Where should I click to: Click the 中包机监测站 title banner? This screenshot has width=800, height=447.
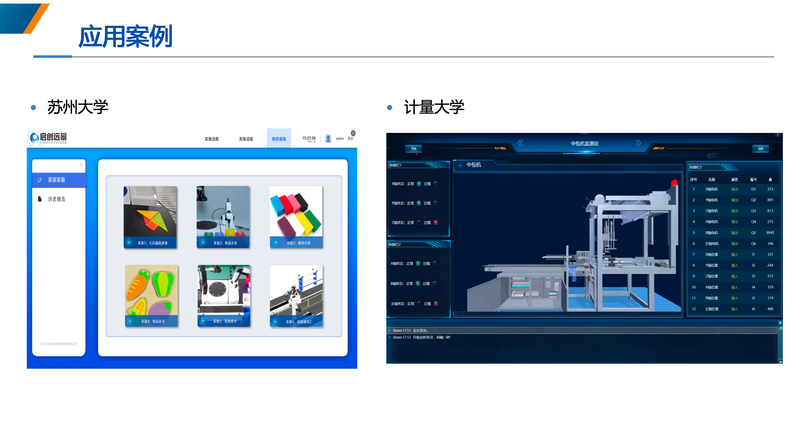tap(584, 144)
